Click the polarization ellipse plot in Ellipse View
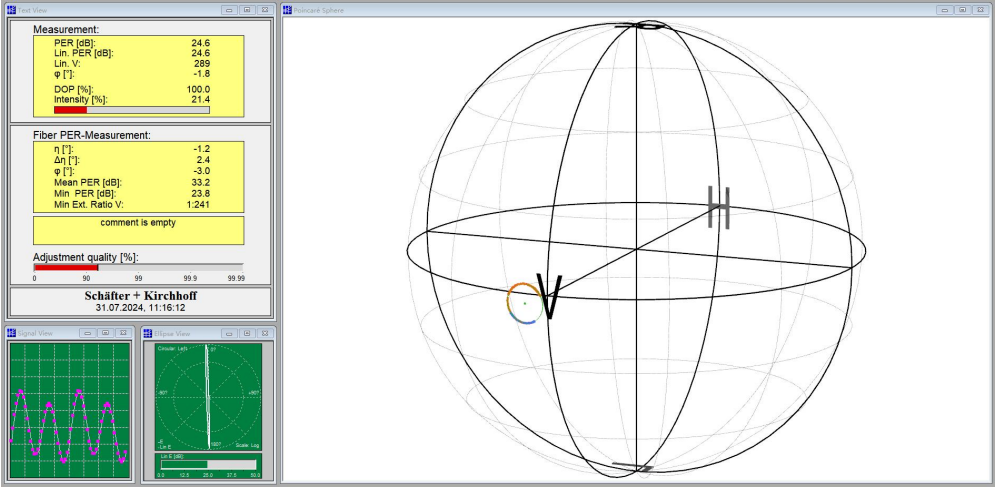The height and width of the screenshot is (491, 996). pyautogui.click(x=208, y=397)
